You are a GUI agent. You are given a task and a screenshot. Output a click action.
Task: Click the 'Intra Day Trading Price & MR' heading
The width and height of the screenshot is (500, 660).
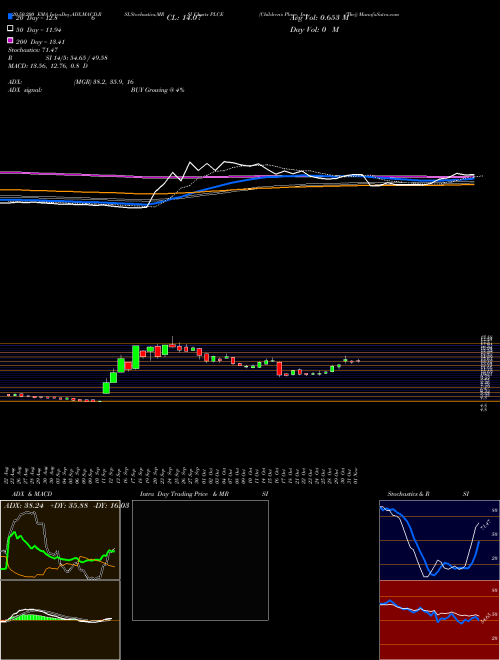coord(185,494)
